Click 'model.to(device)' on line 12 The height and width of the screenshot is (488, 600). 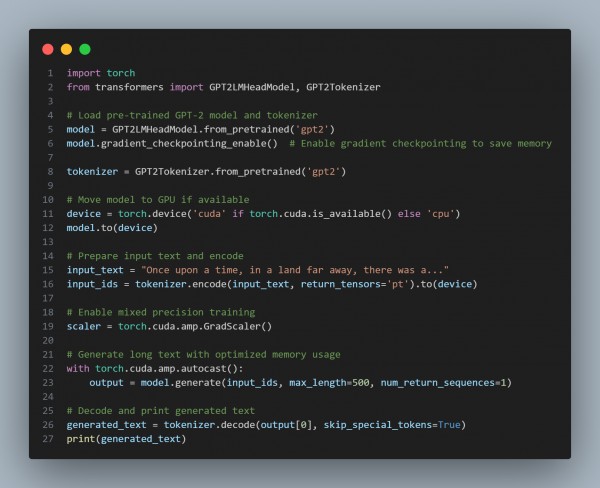pos(112,228)
